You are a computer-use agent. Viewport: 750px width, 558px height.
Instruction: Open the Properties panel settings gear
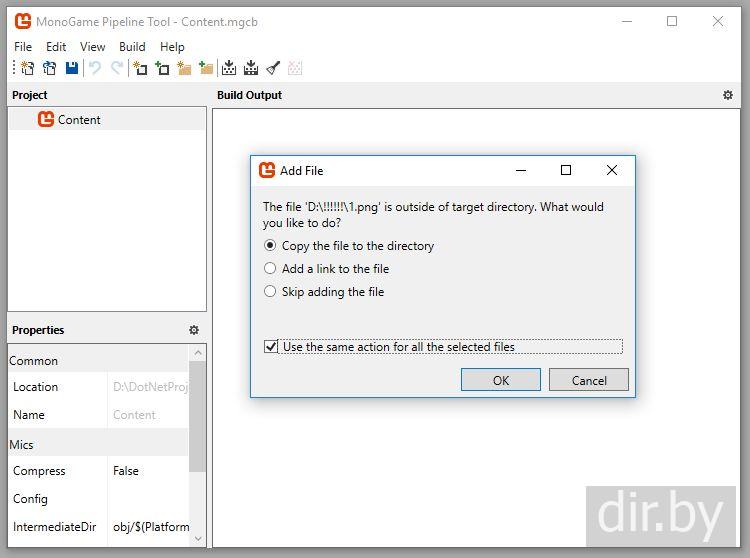click(x=194, y=330)
